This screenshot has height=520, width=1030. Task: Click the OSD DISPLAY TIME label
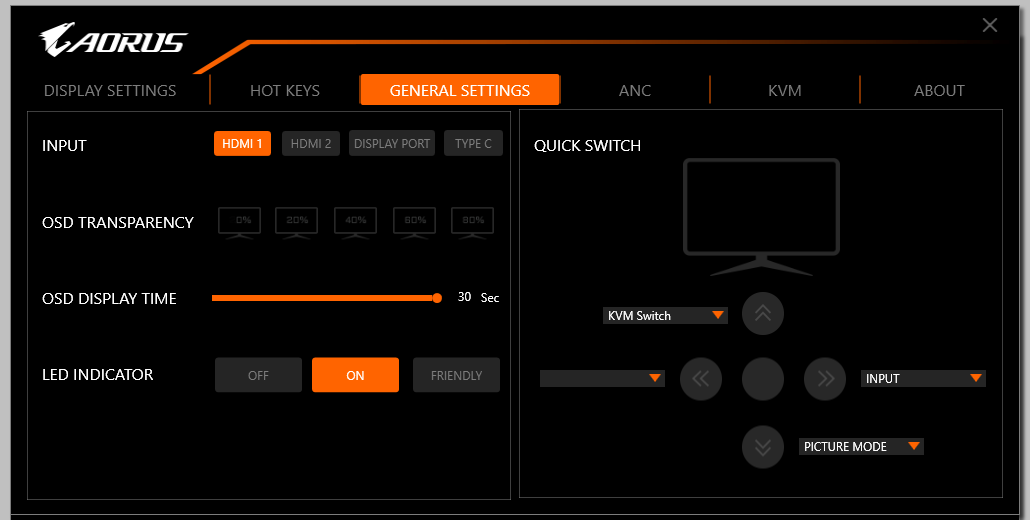[109, 299]
